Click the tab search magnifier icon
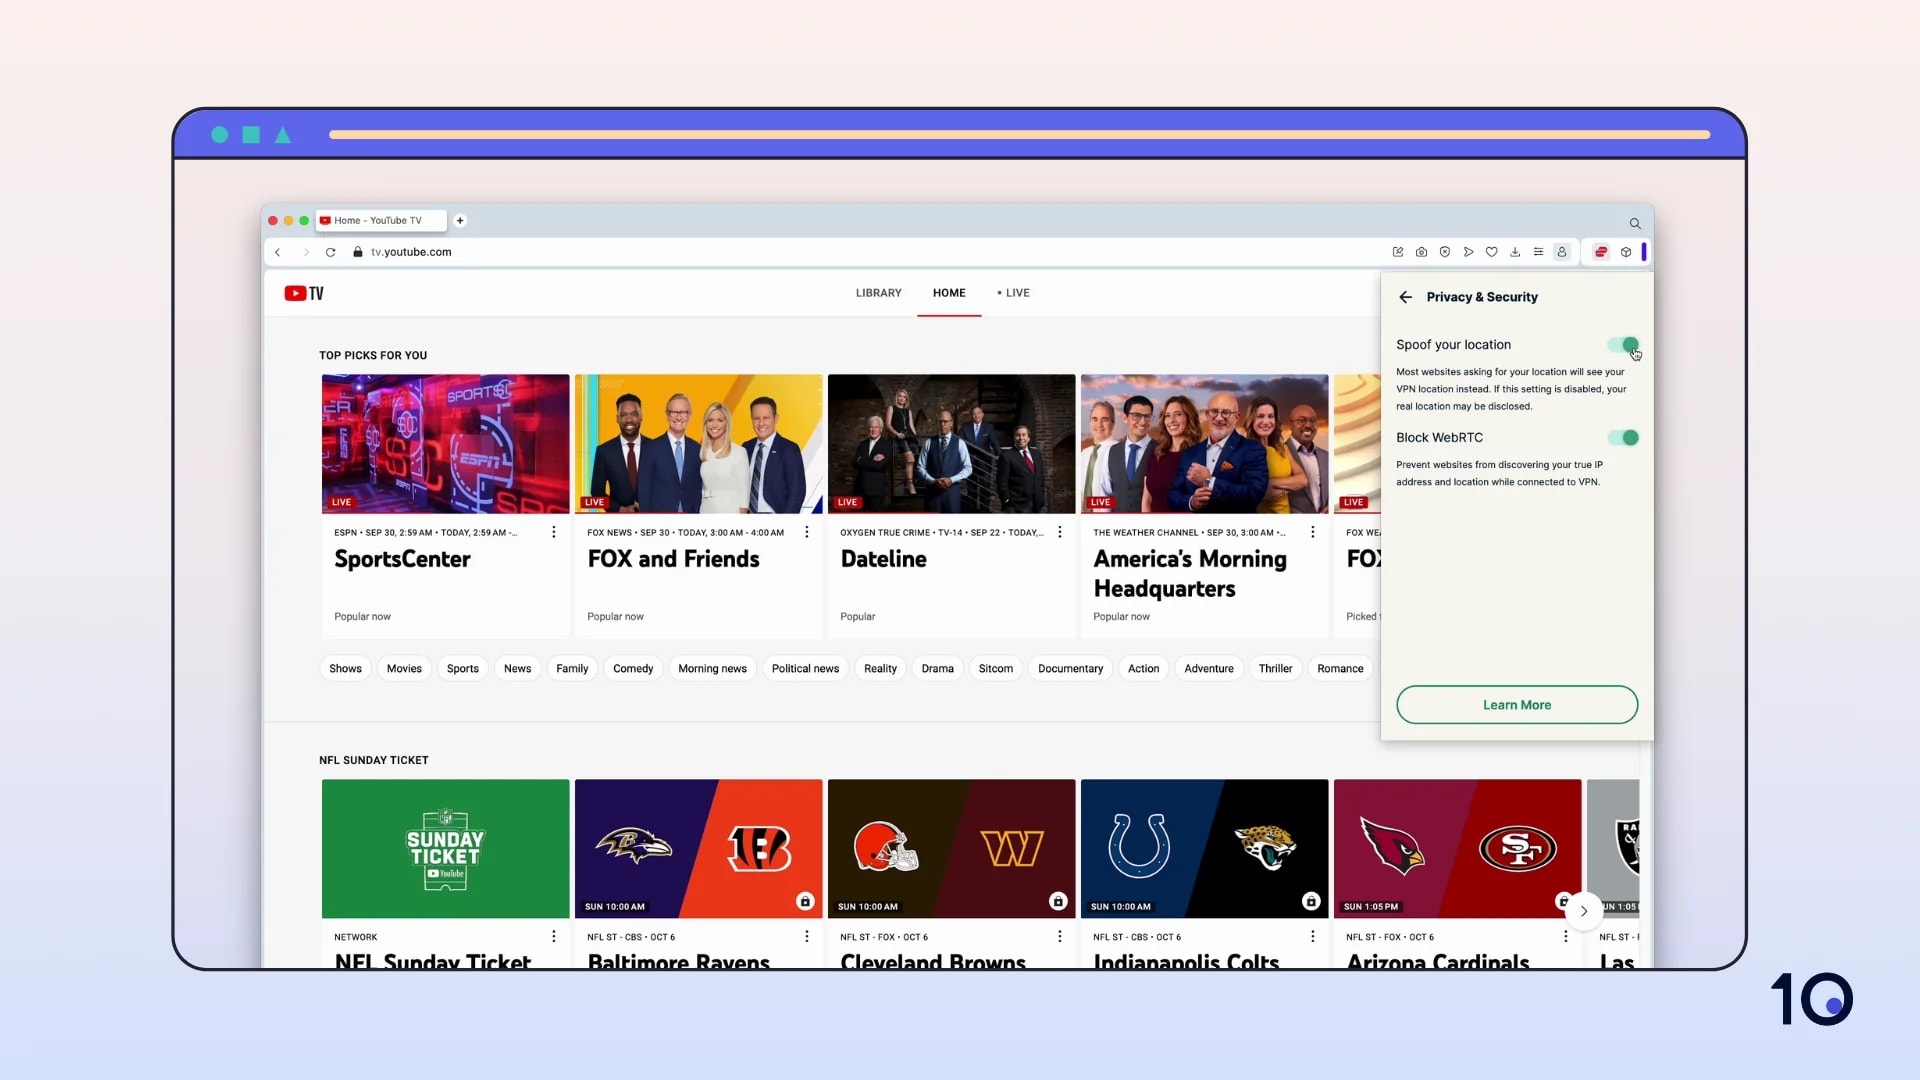1920x1080 pixels. tap(1635, 223)
